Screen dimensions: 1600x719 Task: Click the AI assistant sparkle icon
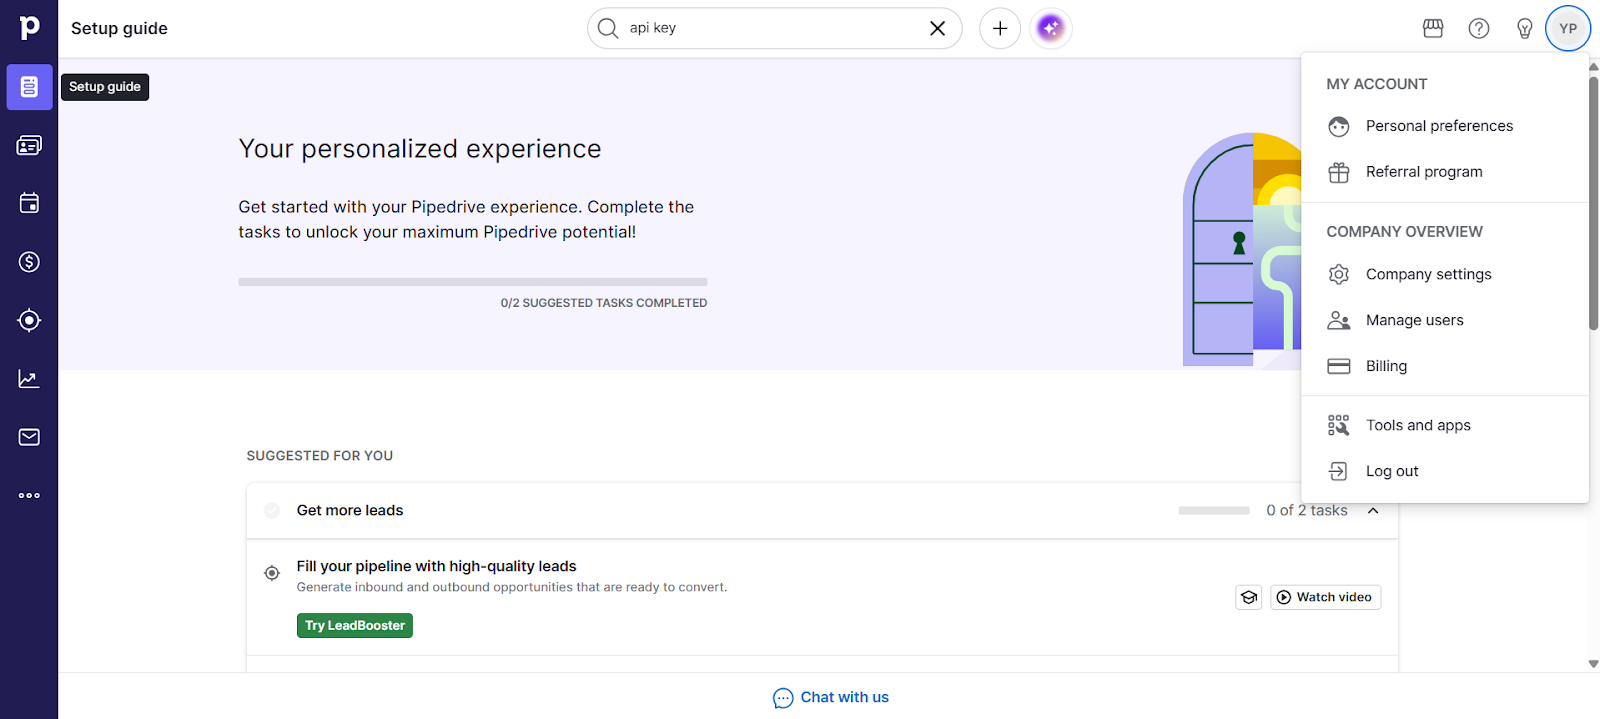click(1050, 28)
